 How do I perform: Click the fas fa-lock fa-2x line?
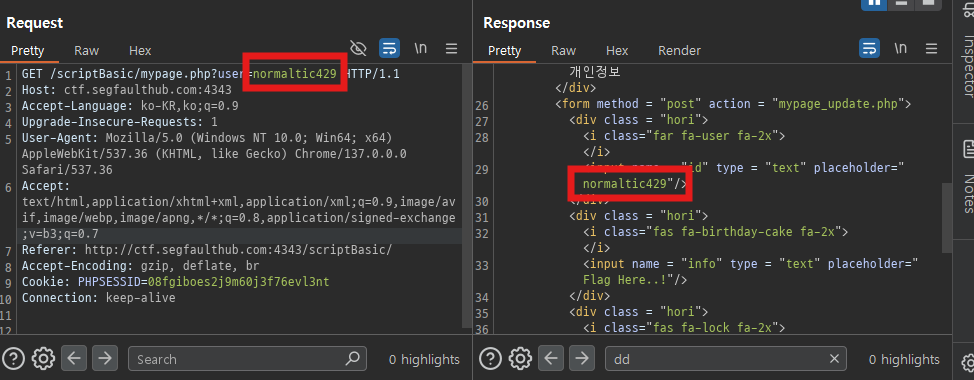[684, 327]
